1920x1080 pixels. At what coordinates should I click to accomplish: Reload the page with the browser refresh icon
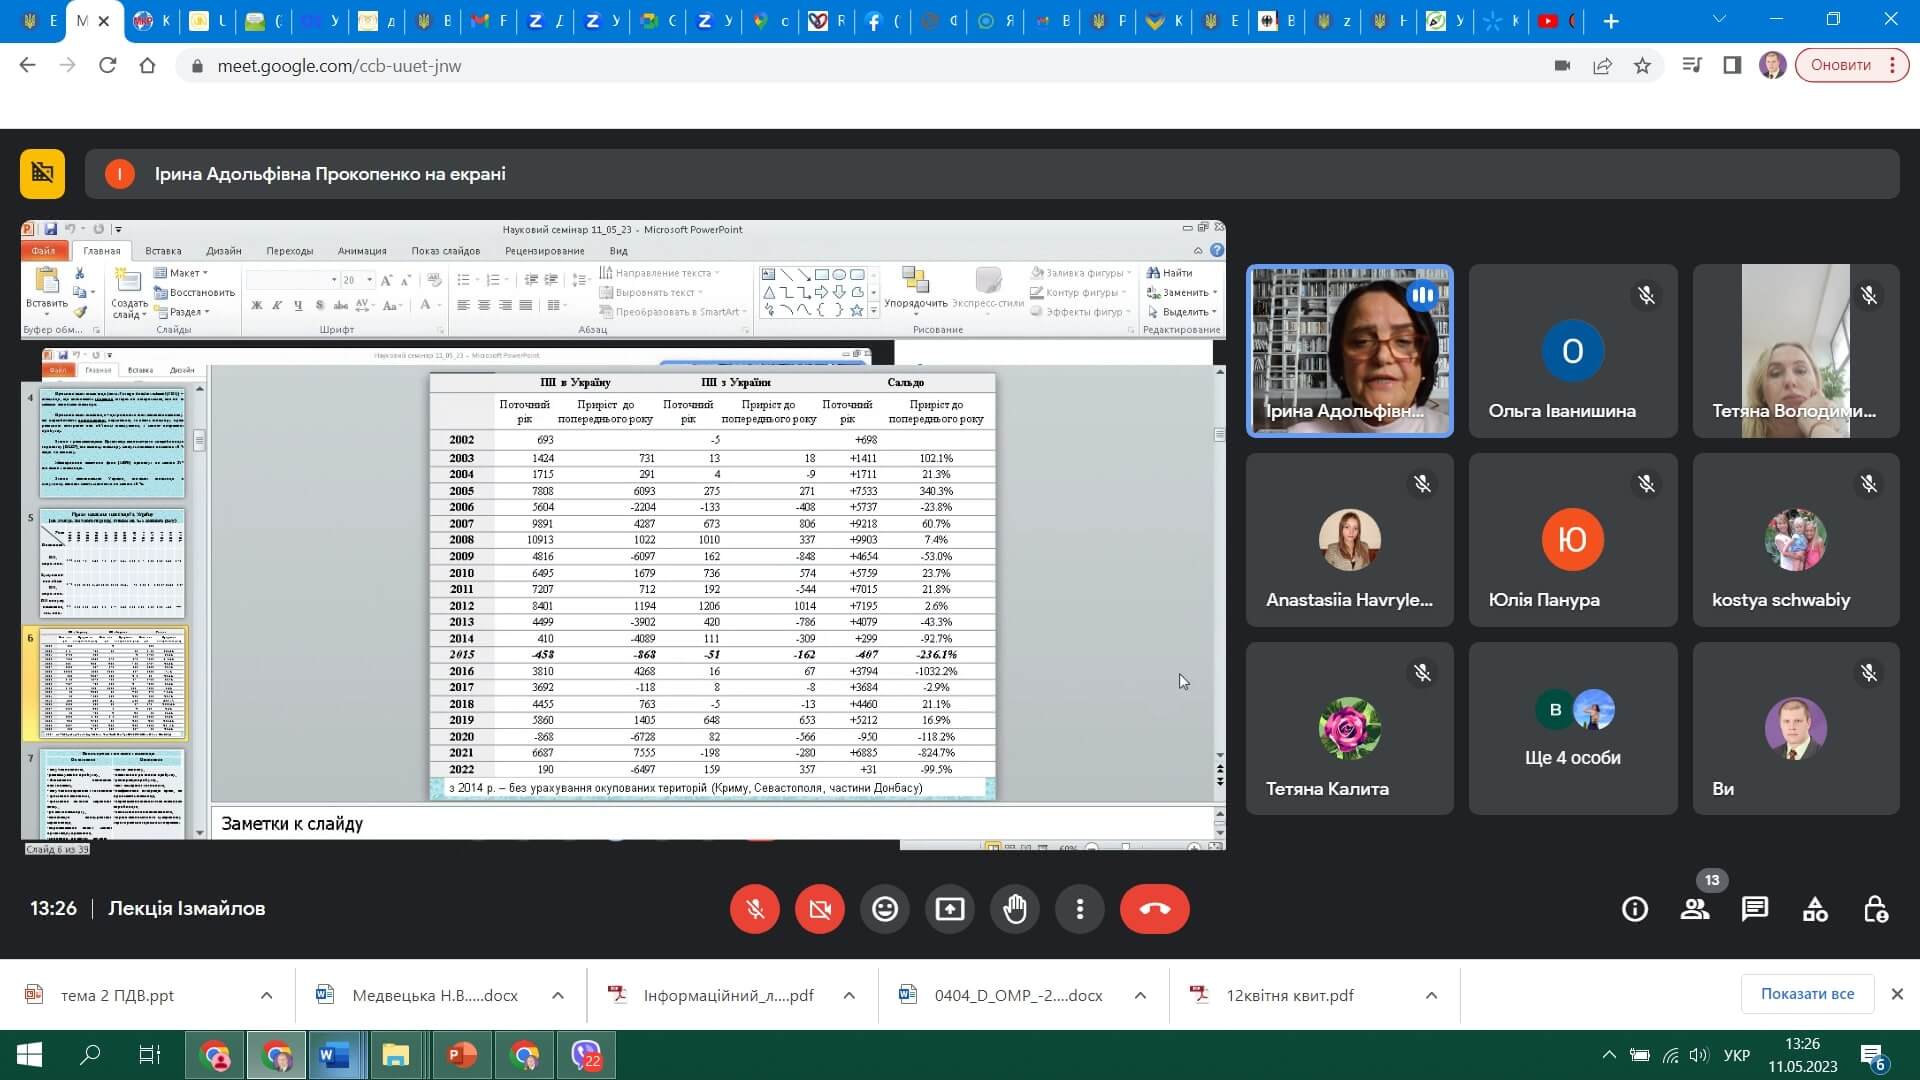click(107, 66)
